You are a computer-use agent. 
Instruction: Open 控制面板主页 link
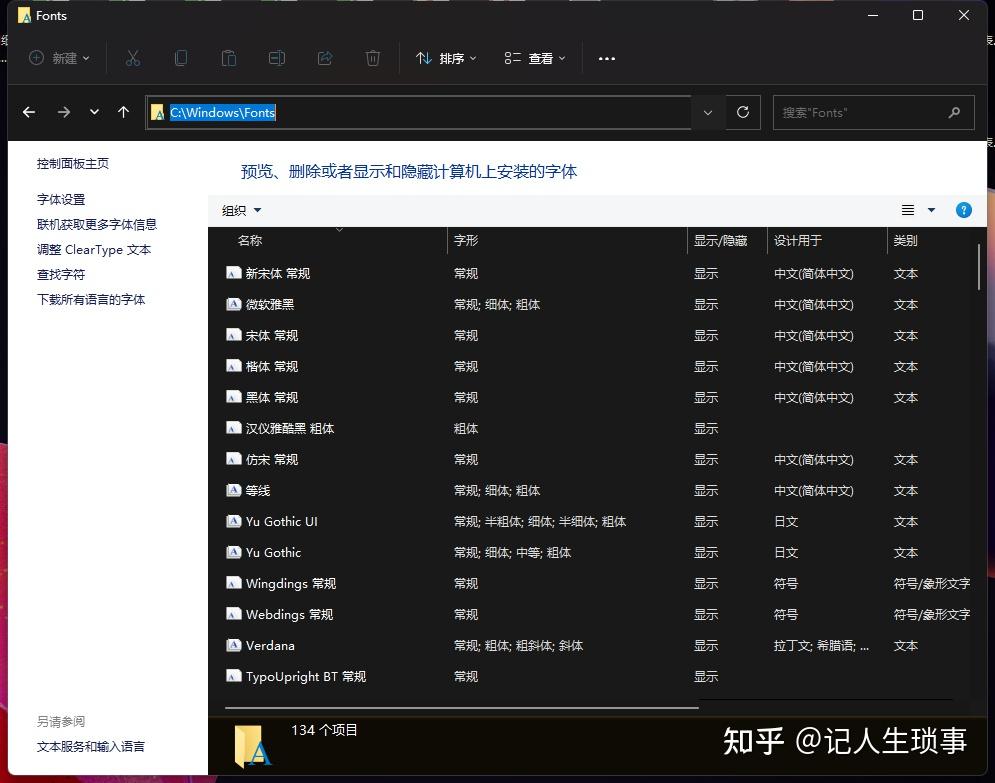(x=72, y=164)
